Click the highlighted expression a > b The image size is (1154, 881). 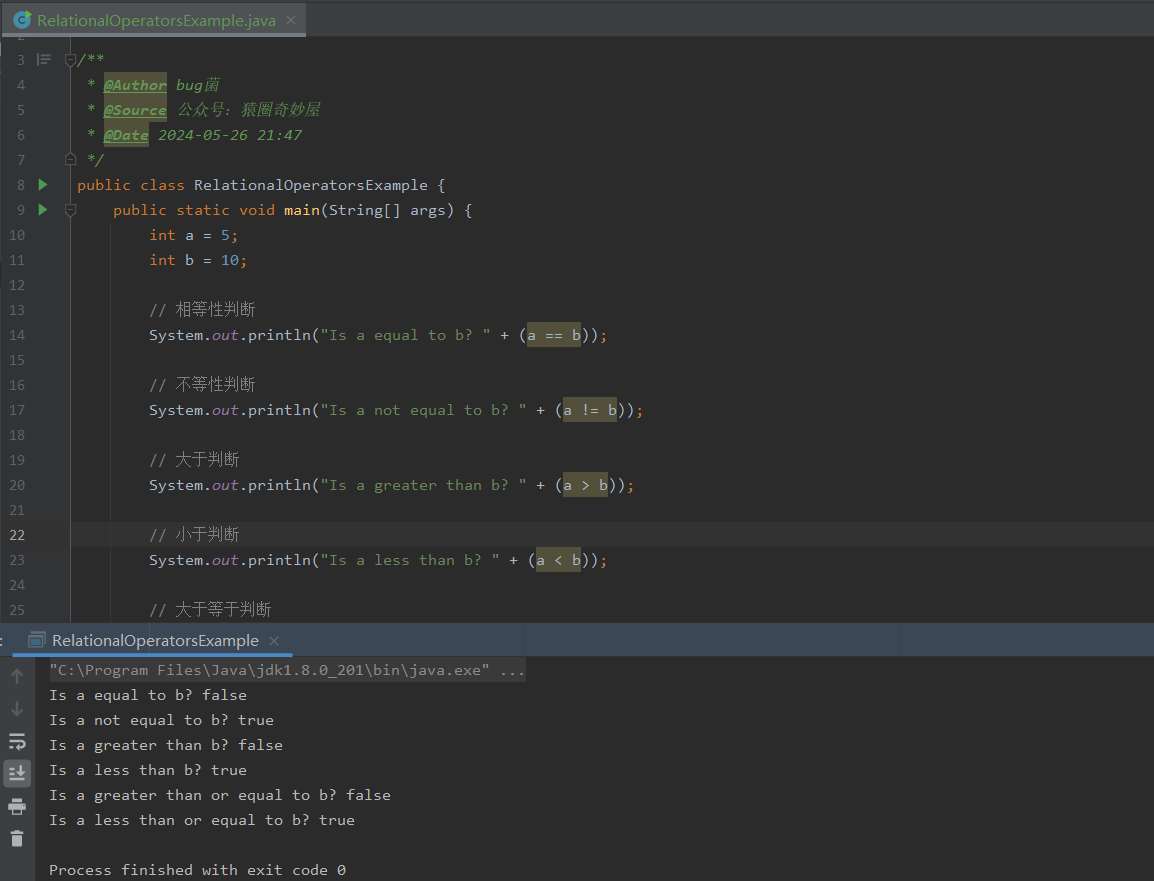[x=586, y=486]
